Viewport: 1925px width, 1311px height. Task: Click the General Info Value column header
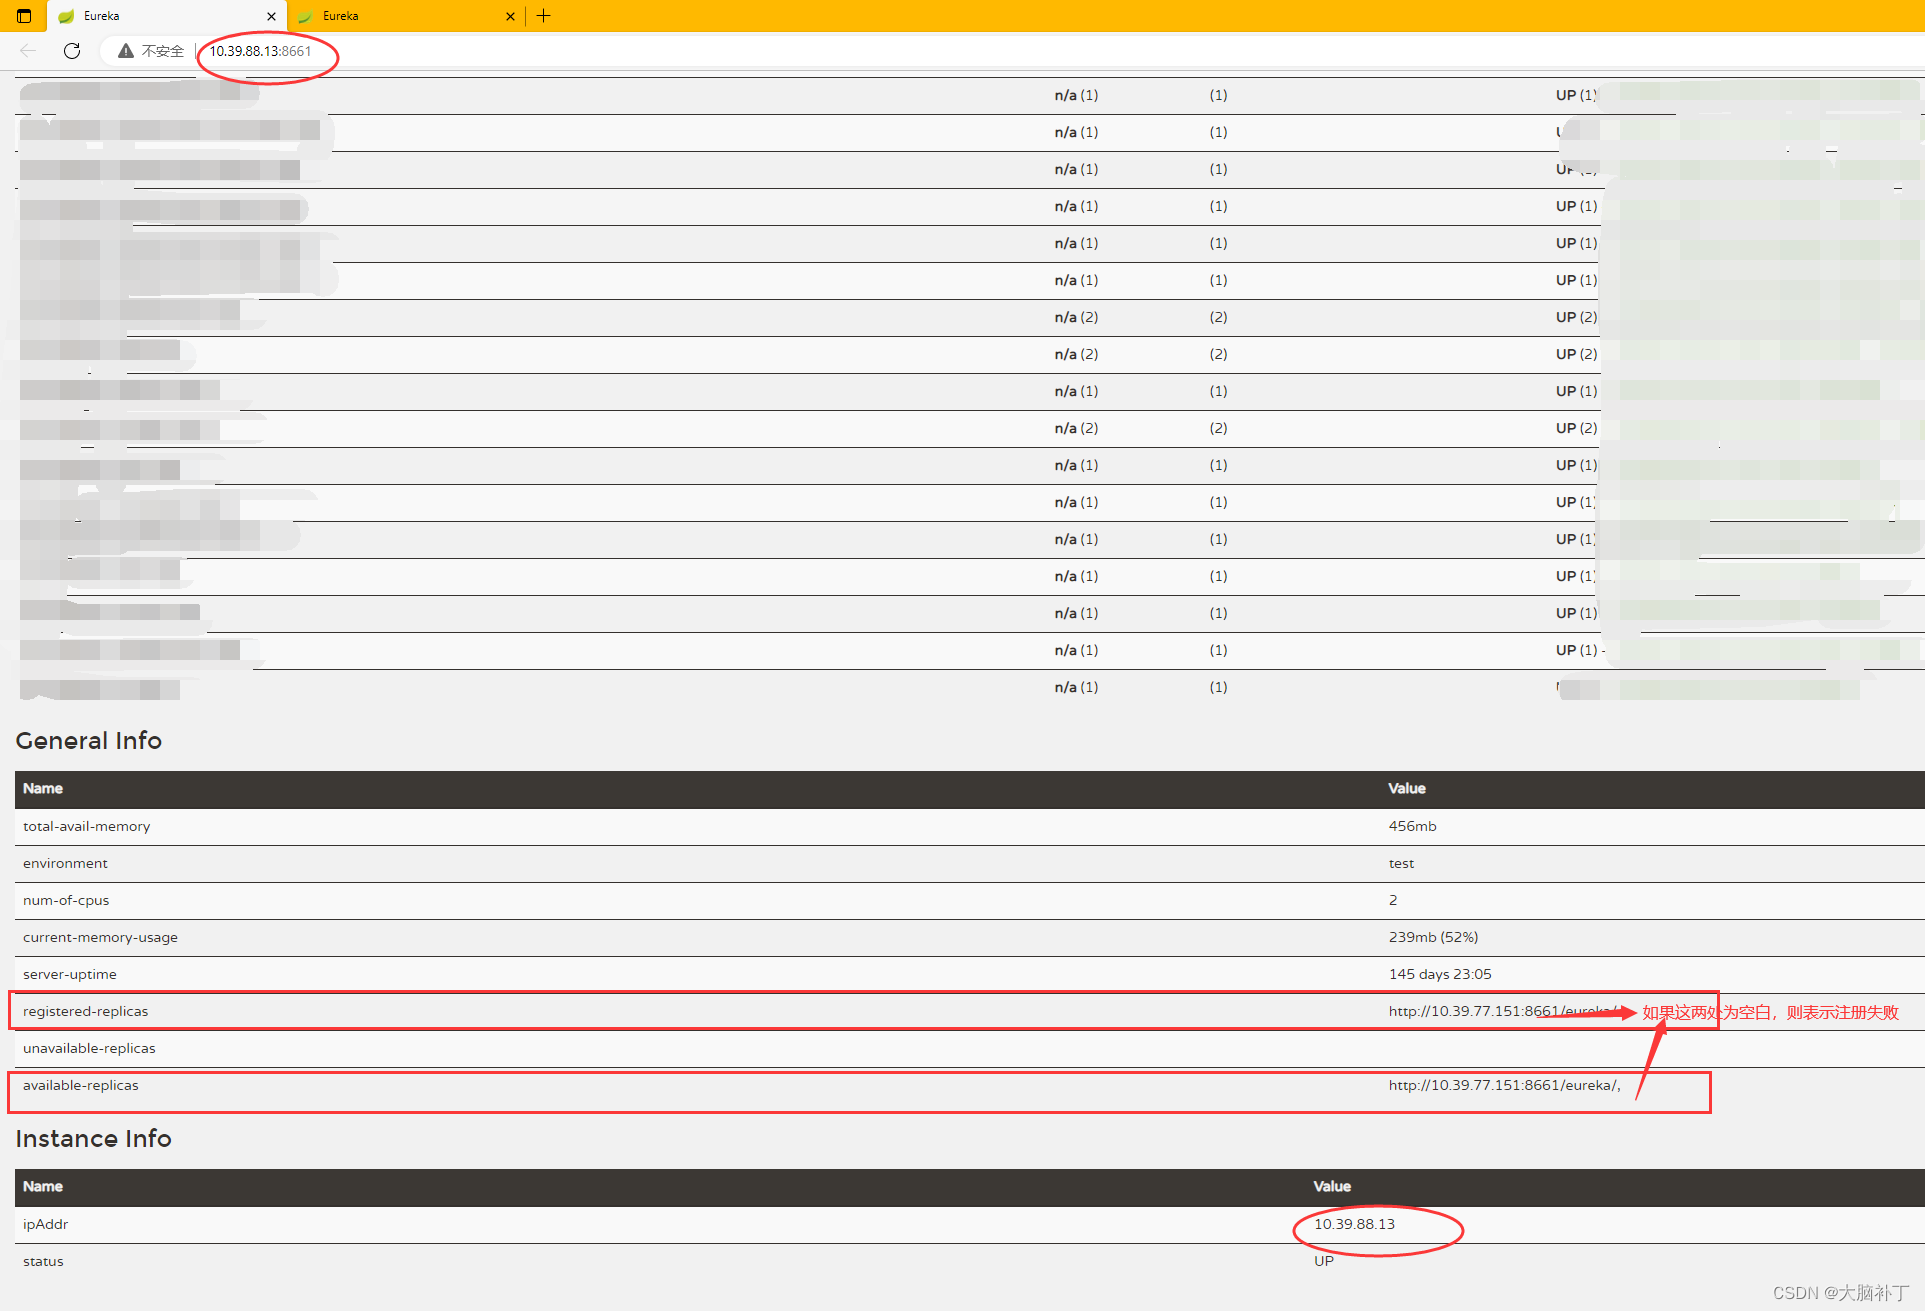[1407, 788]
